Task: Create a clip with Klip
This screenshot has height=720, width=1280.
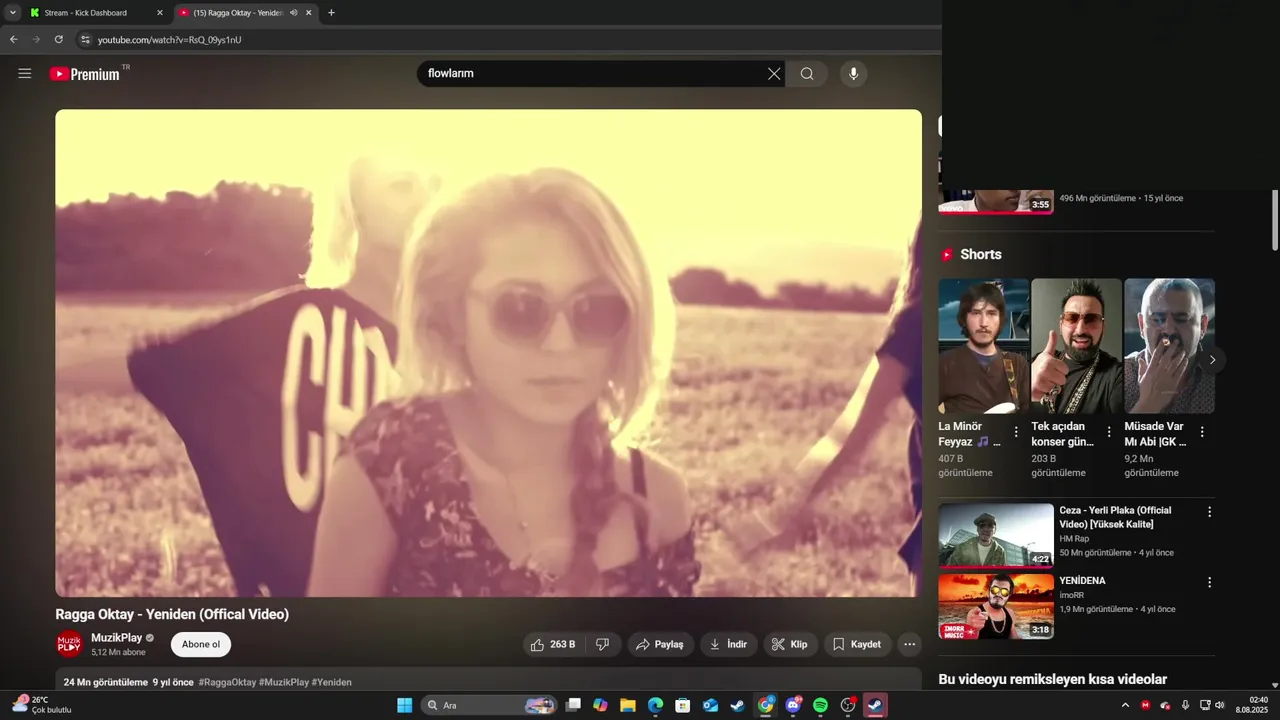Action: 790,644
